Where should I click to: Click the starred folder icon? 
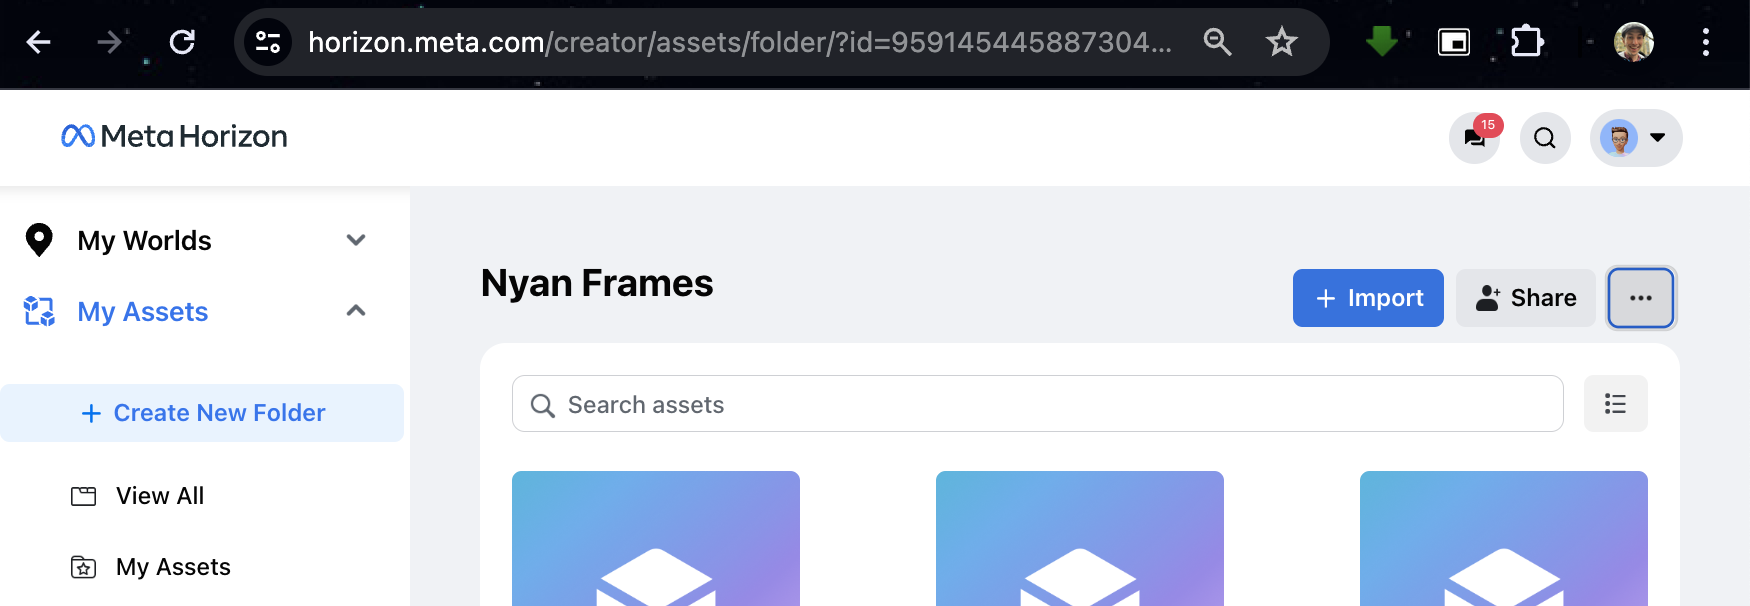click(x=84, y=568)
